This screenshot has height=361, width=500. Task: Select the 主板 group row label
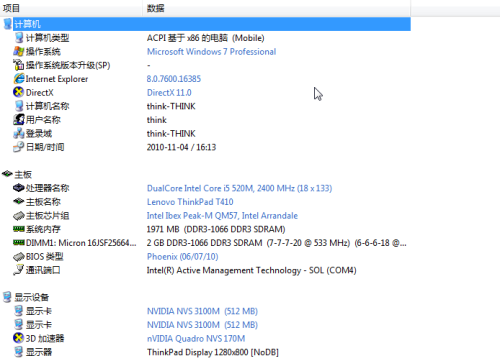click(x=23, y=174)
